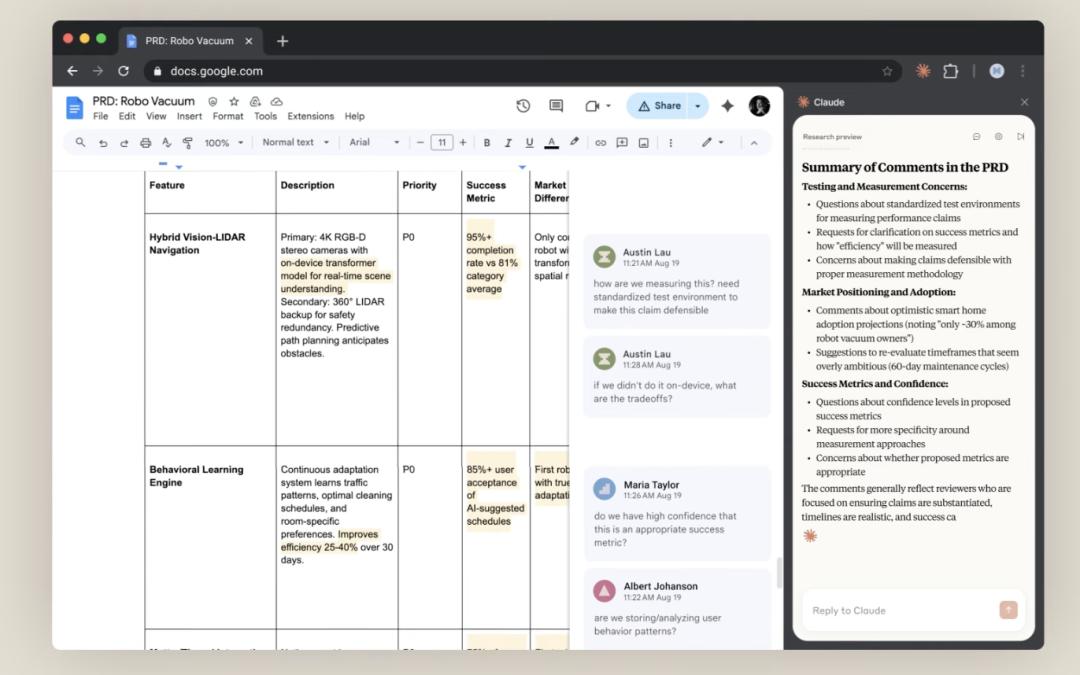The image size is (1080, 675).
Task: Open the zoom 100% dropdown
Action: click(223, 143)
